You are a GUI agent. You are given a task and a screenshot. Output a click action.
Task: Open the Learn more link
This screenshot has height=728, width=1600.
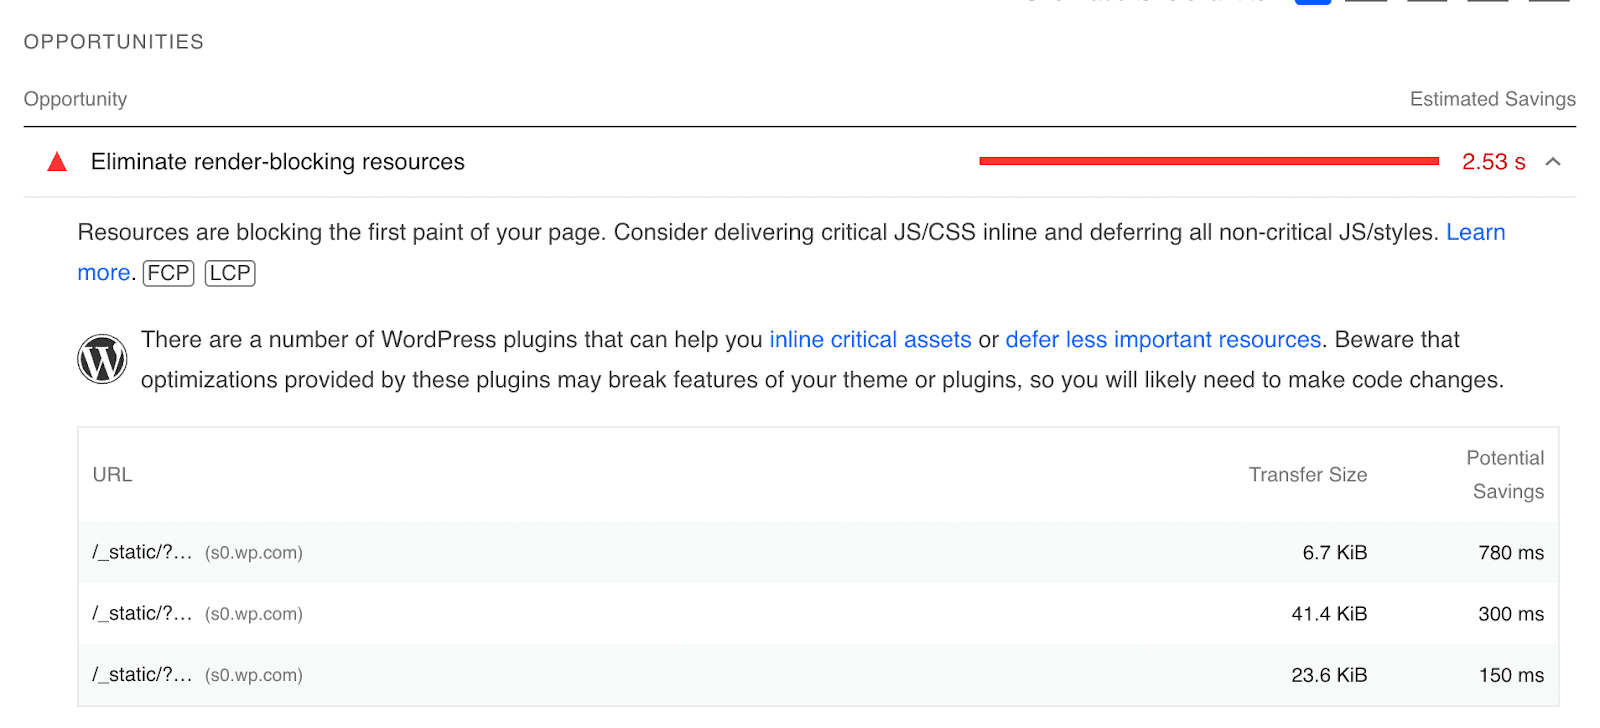click(x=1475, y=232)
